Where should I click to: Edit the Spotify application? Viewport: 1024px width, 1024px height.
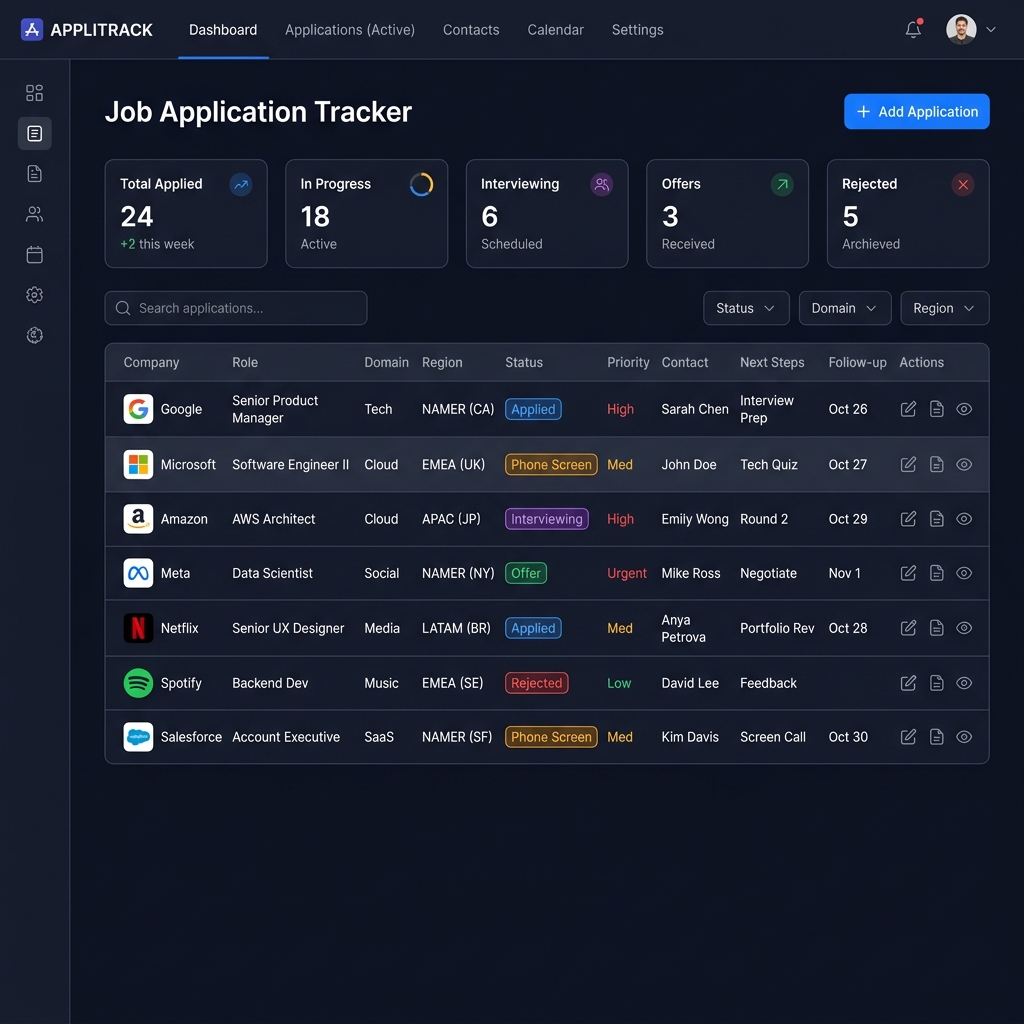pyautogui.click(x=908, y=682)
